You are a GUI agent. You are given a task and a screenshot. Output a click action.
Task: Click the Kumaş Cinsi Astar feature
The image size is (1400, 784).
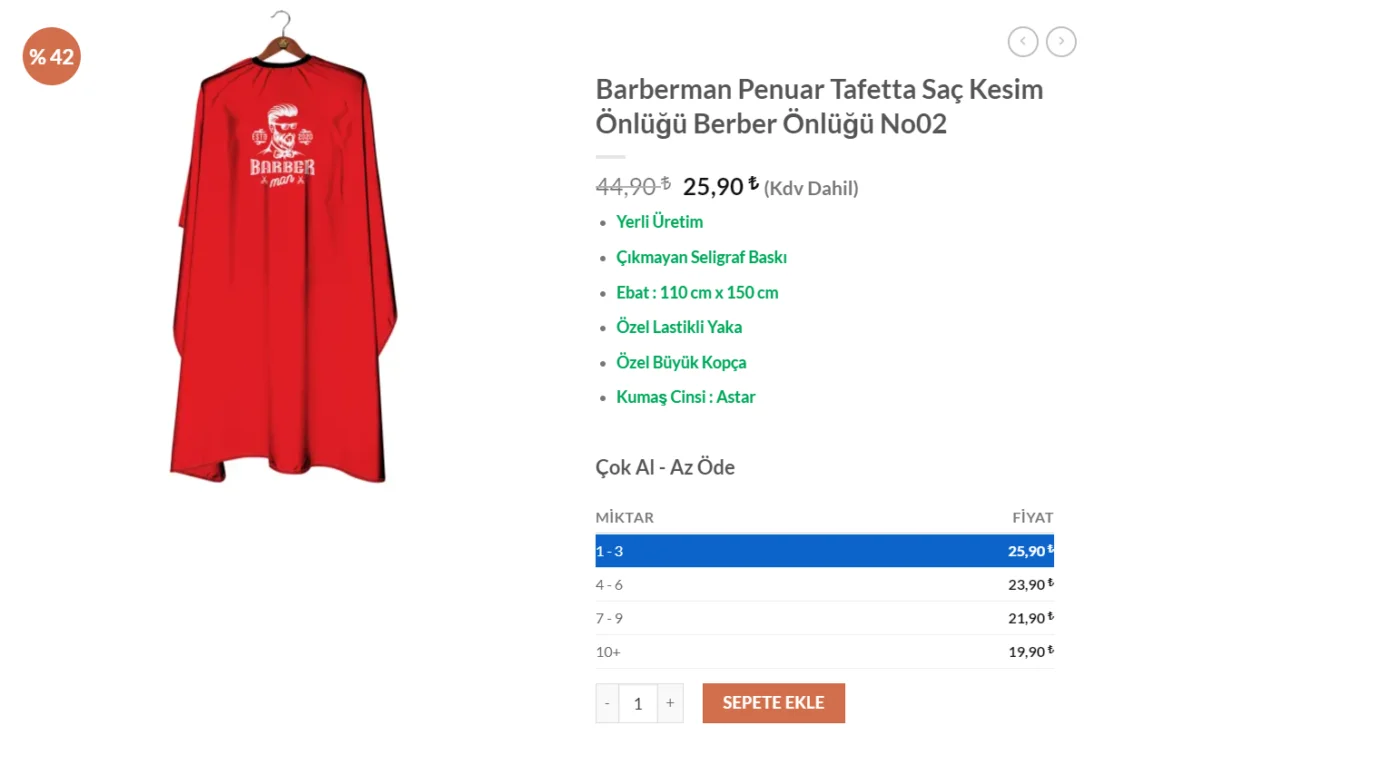[x=686, y=397]
